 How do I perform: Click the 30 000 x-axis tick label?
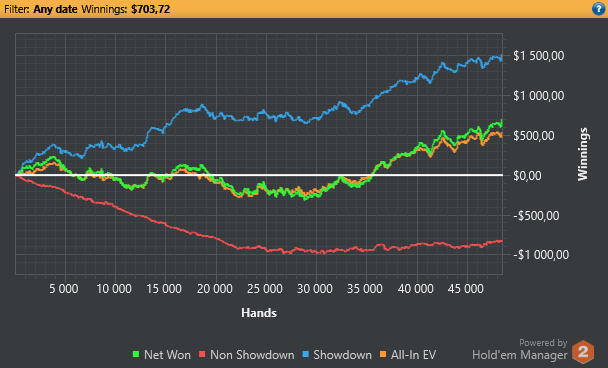[x=315, y=289]
